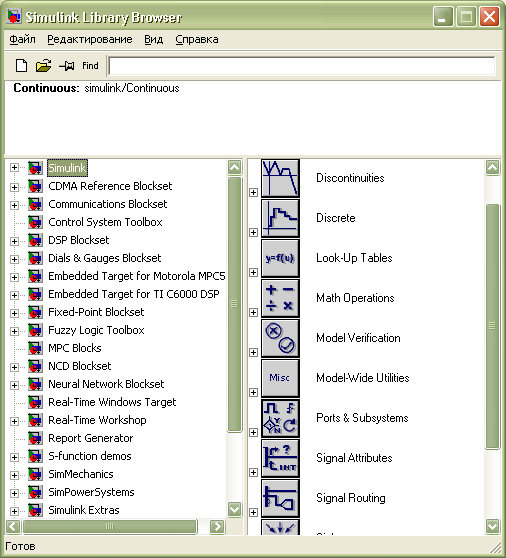The width and height of the screenshot is (506, 558).
Task: Select the Look-Up Tables y=f(u) icon
Action: [280, 258]
